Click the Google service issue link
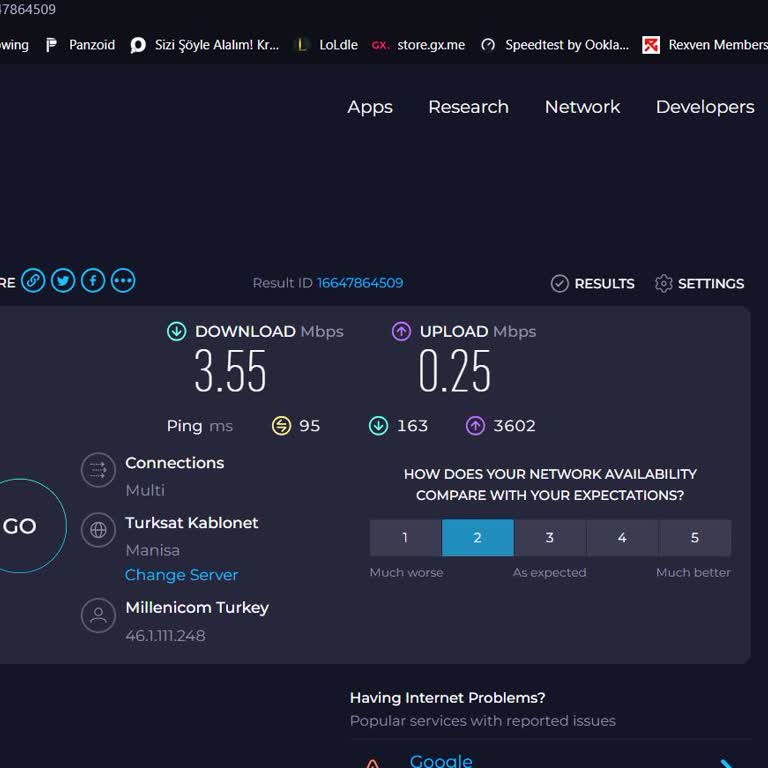The height and width of the screenshot is (768, 768). (441, 761)
